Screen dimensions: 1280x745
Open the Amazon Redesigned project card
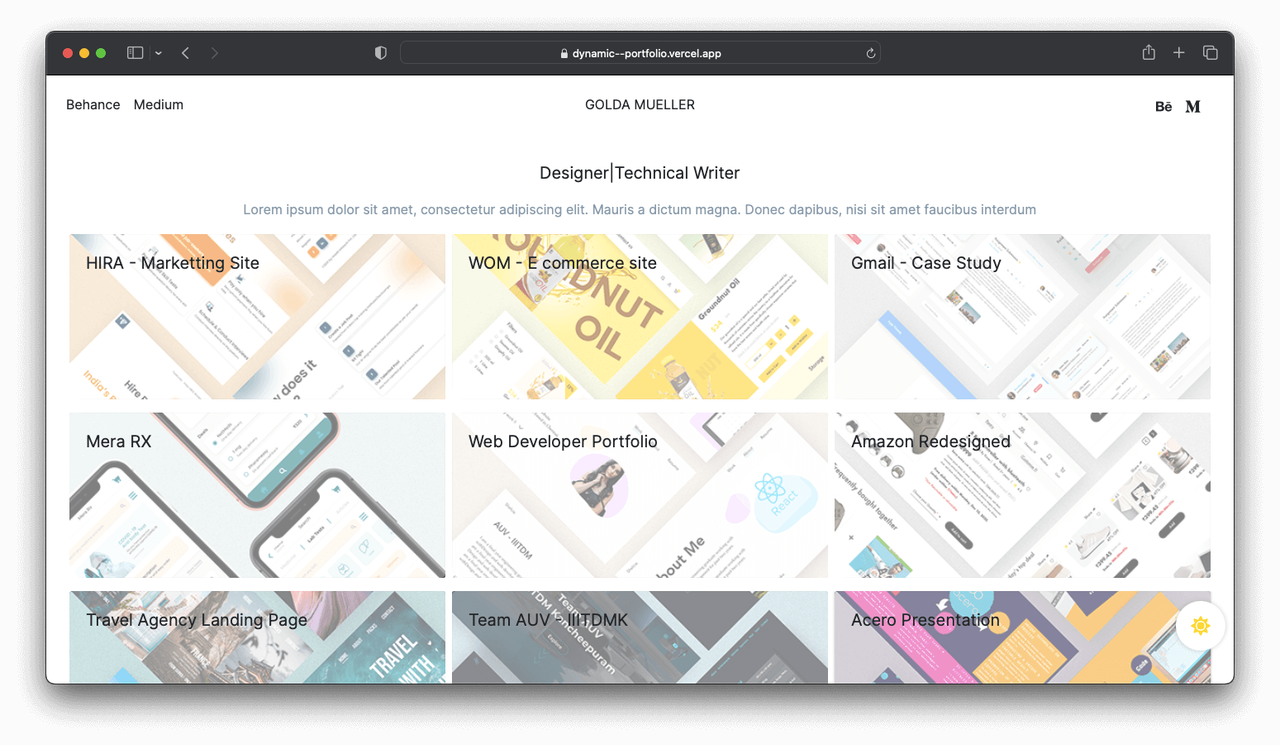[x=1023, y=495]
